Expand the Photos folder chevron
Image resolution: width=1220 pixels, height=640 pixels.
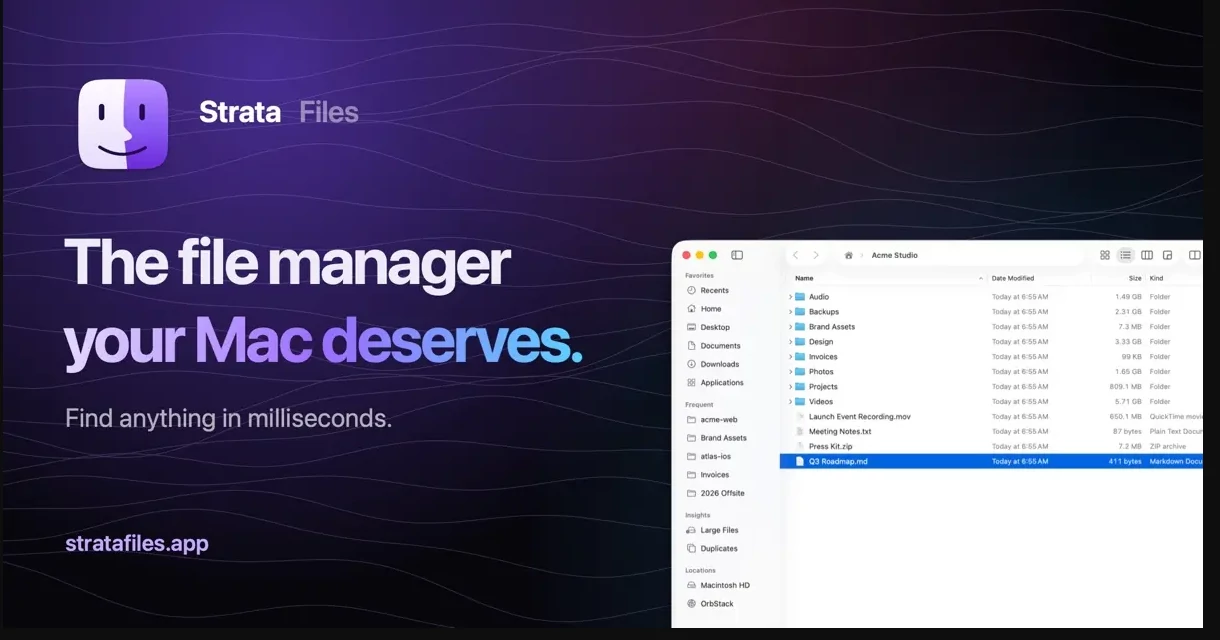click(x=790, y=372)
